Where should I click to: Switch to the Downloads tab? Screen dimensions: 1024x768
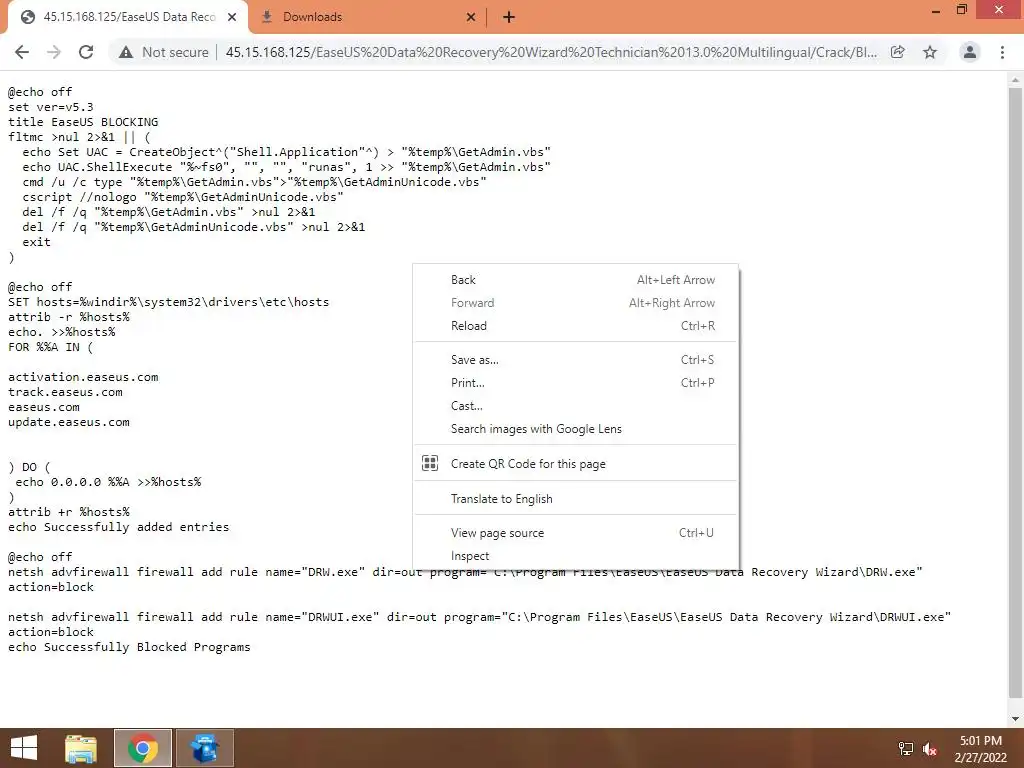(x=366, y=17)
